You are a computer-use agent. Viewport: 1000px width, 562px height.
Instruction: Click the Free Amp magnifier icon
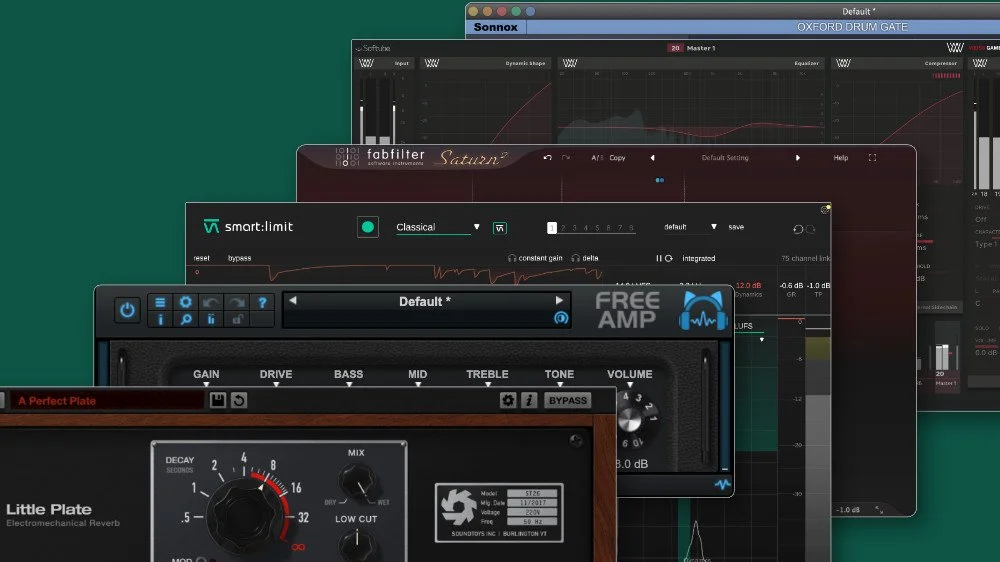tap(186, 319)
